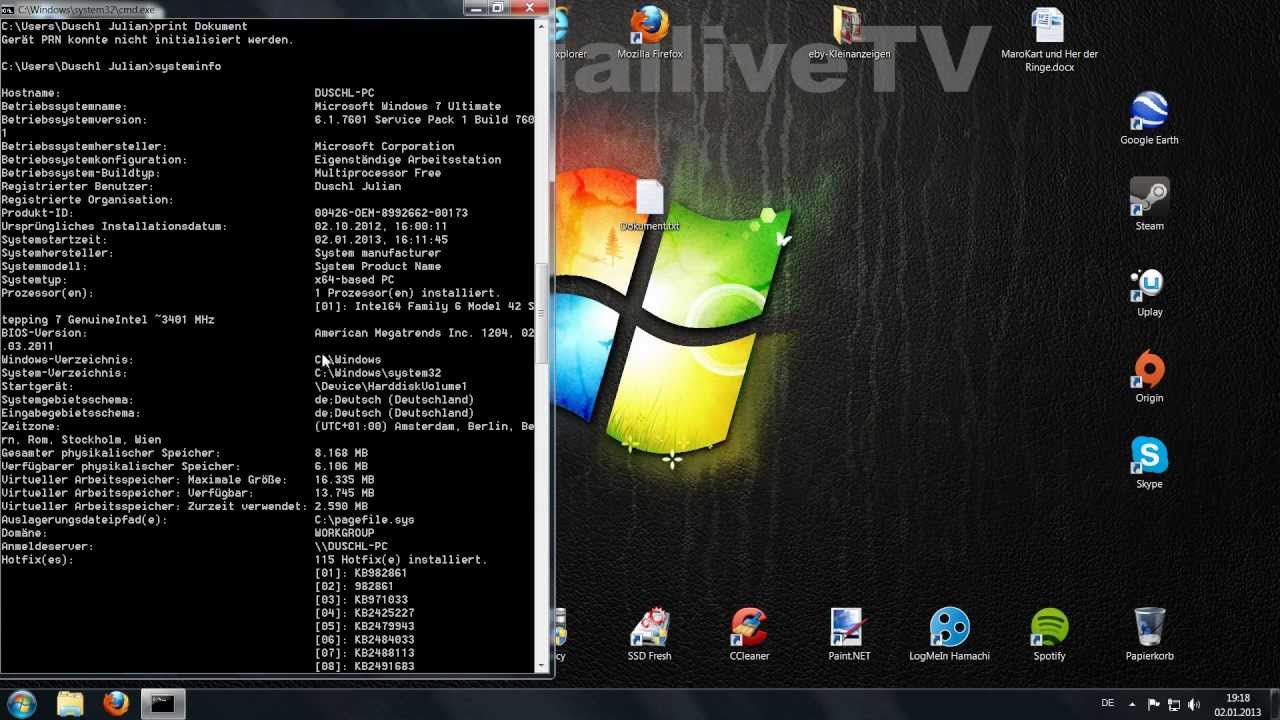The height and width of the screenshot is (720, 1280).
Task: Open Spotify desktop shortcut
Action: coord(1049,634)
